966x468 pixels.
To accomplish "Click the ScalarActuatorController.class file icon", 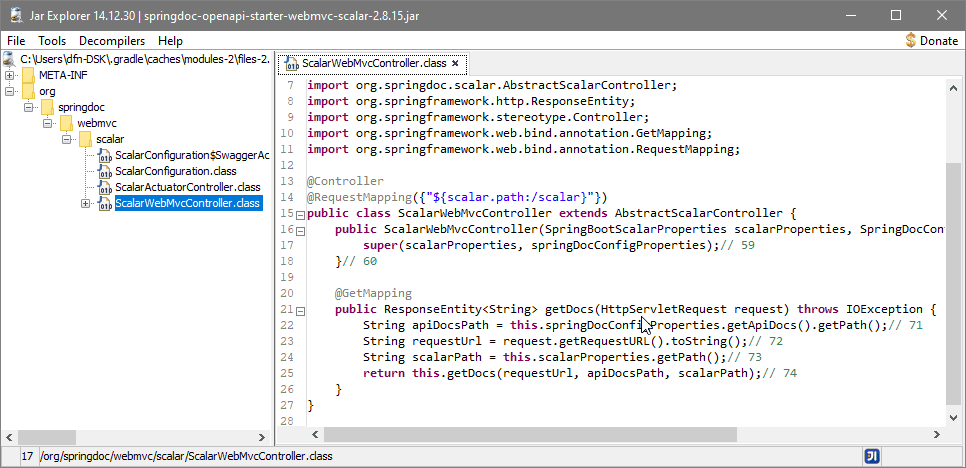I will click(105, 187).
